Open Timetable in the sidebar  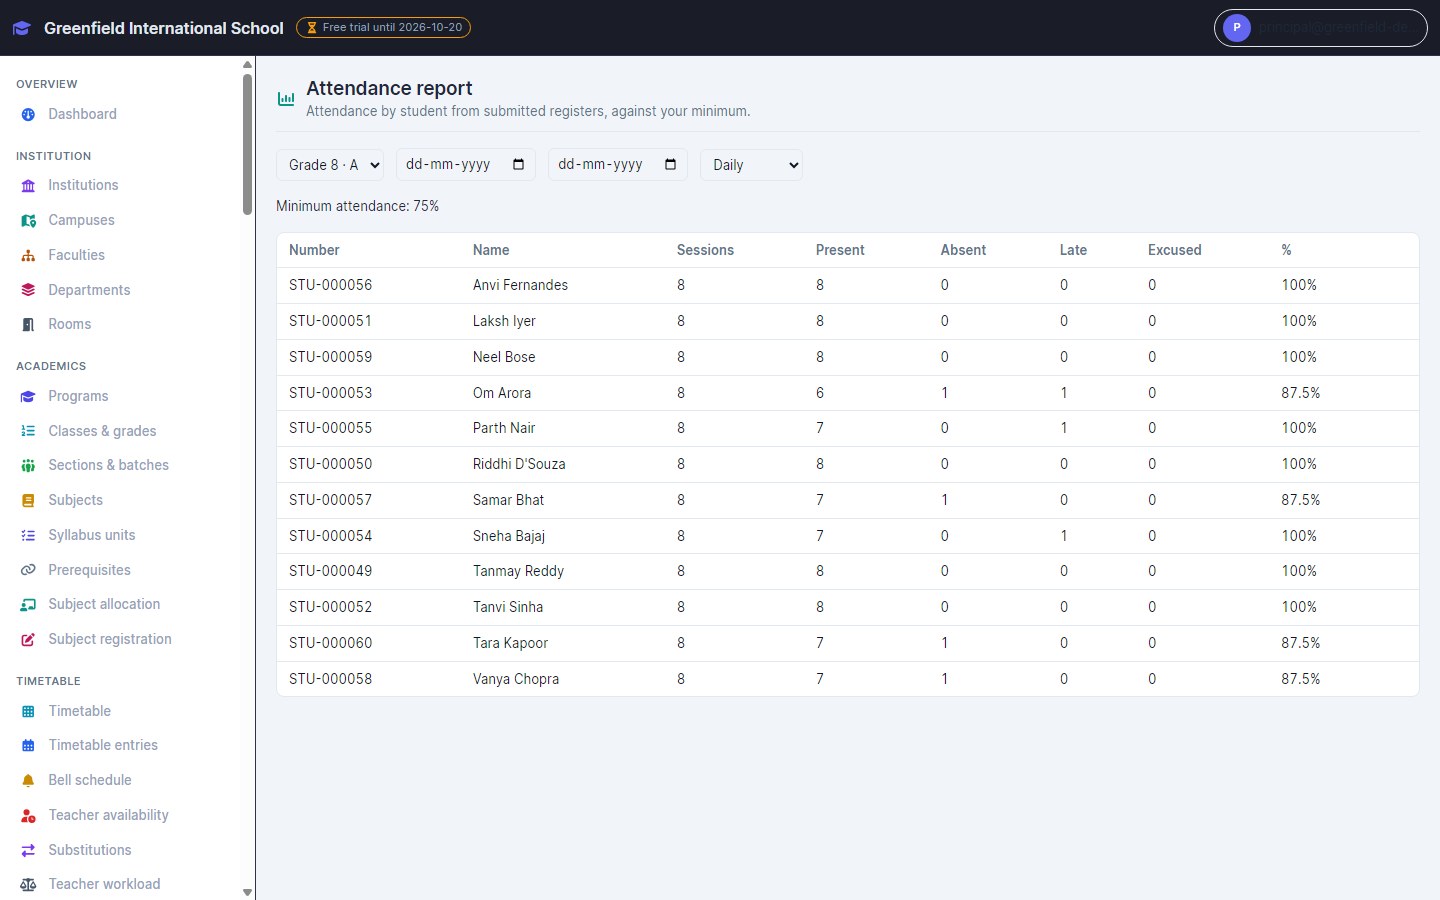(80, 711)
